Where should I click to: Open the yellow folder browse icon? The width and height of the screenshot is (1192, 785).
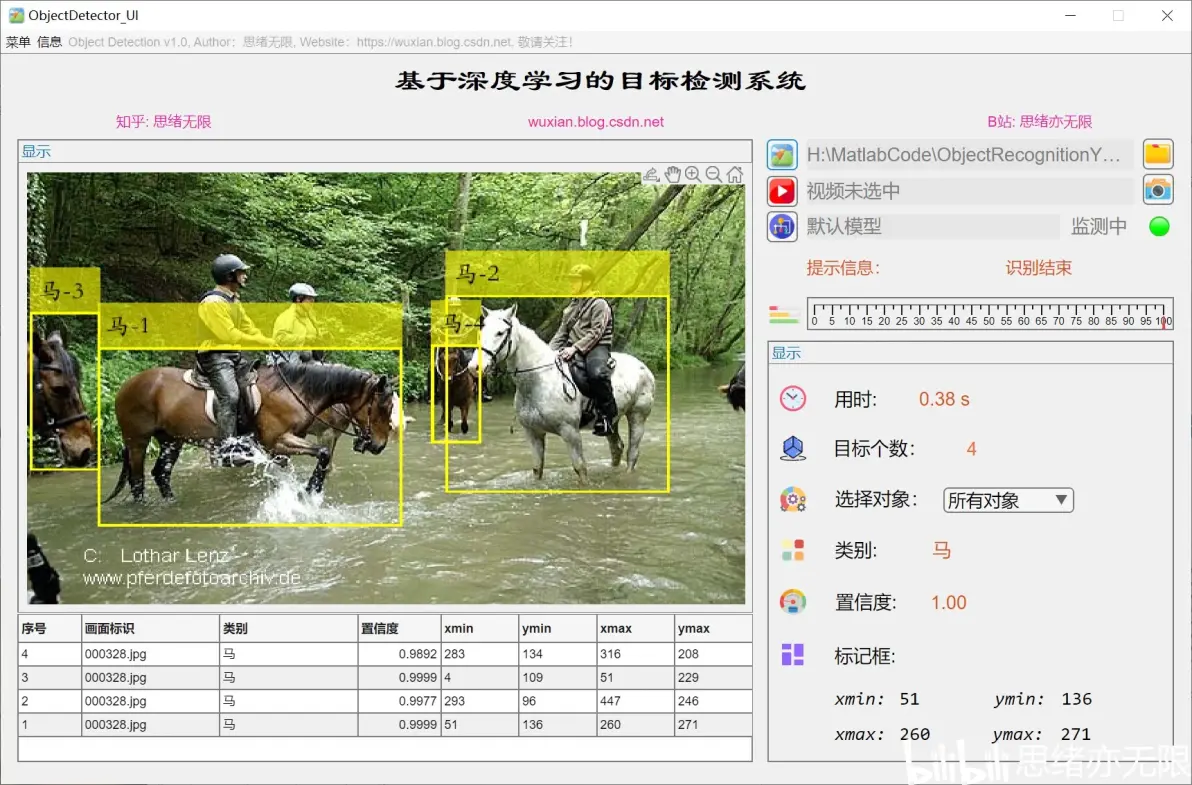click(x=1158, y=154)
